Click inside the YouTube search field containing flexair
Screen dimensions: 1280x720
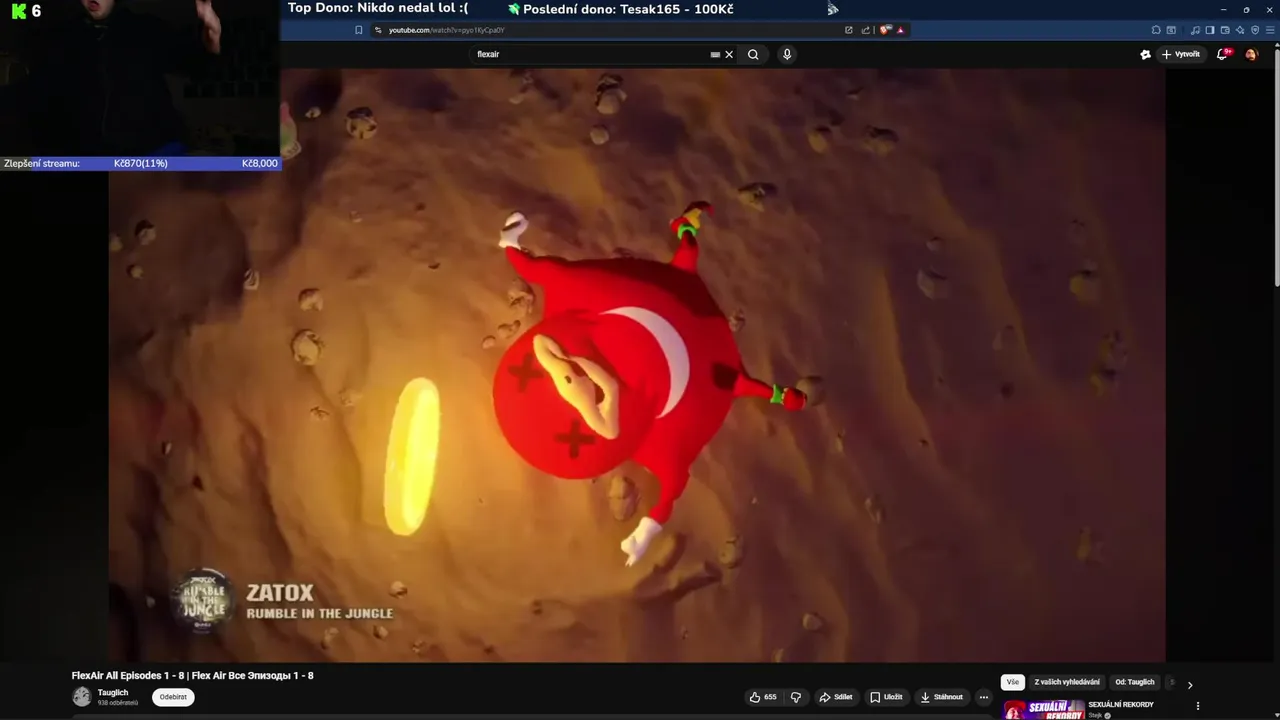click(x=590, y=55)
